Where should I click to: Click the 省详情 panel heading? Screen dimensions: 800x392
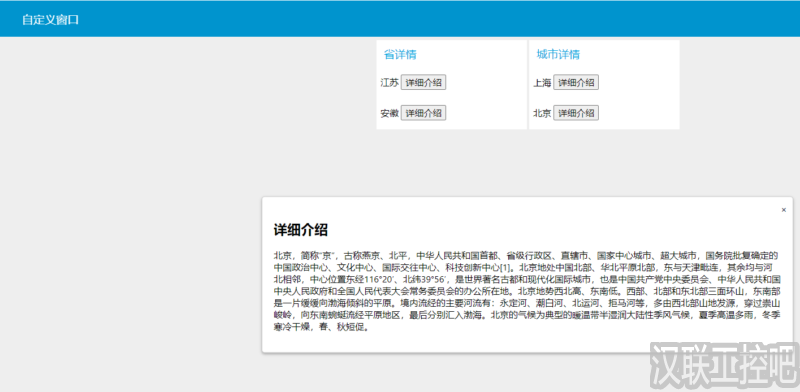pyautogui.click(x=401, y=55)
